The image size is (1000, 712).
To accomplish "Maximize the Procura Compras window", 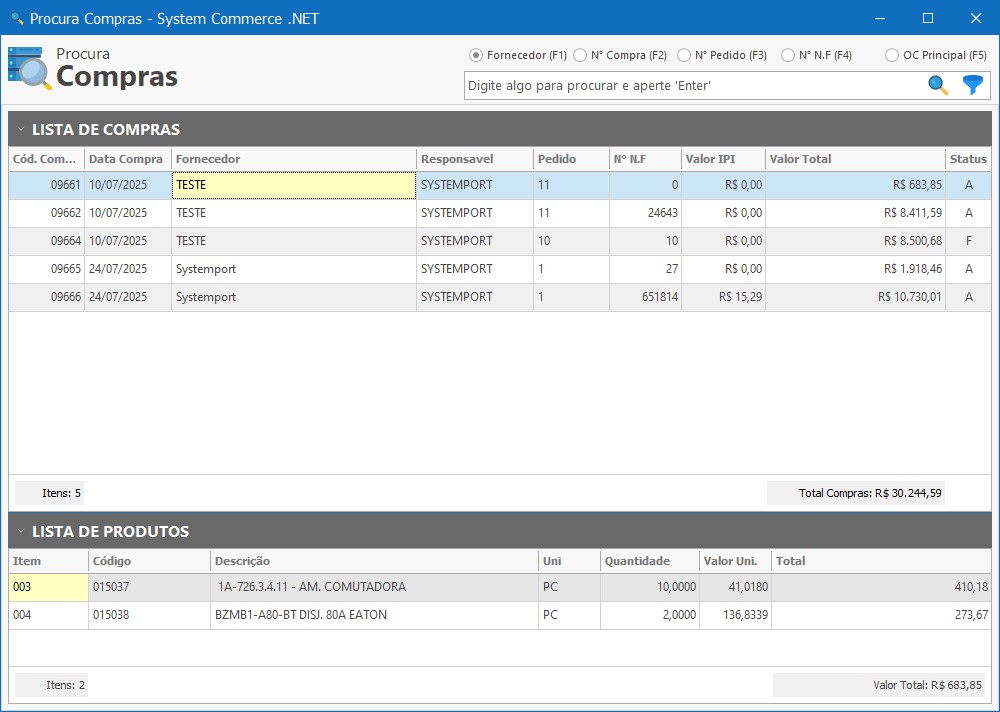I will click(x=927, y=18).
